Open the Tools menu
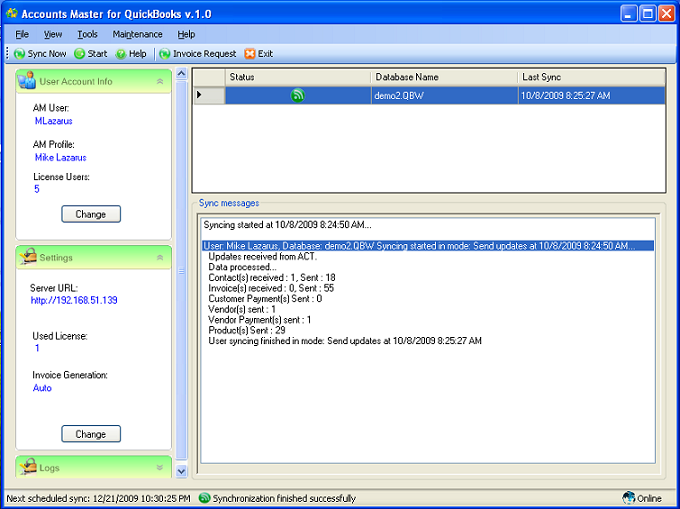Viewport: 680px width, 509px height. [87, 34]
